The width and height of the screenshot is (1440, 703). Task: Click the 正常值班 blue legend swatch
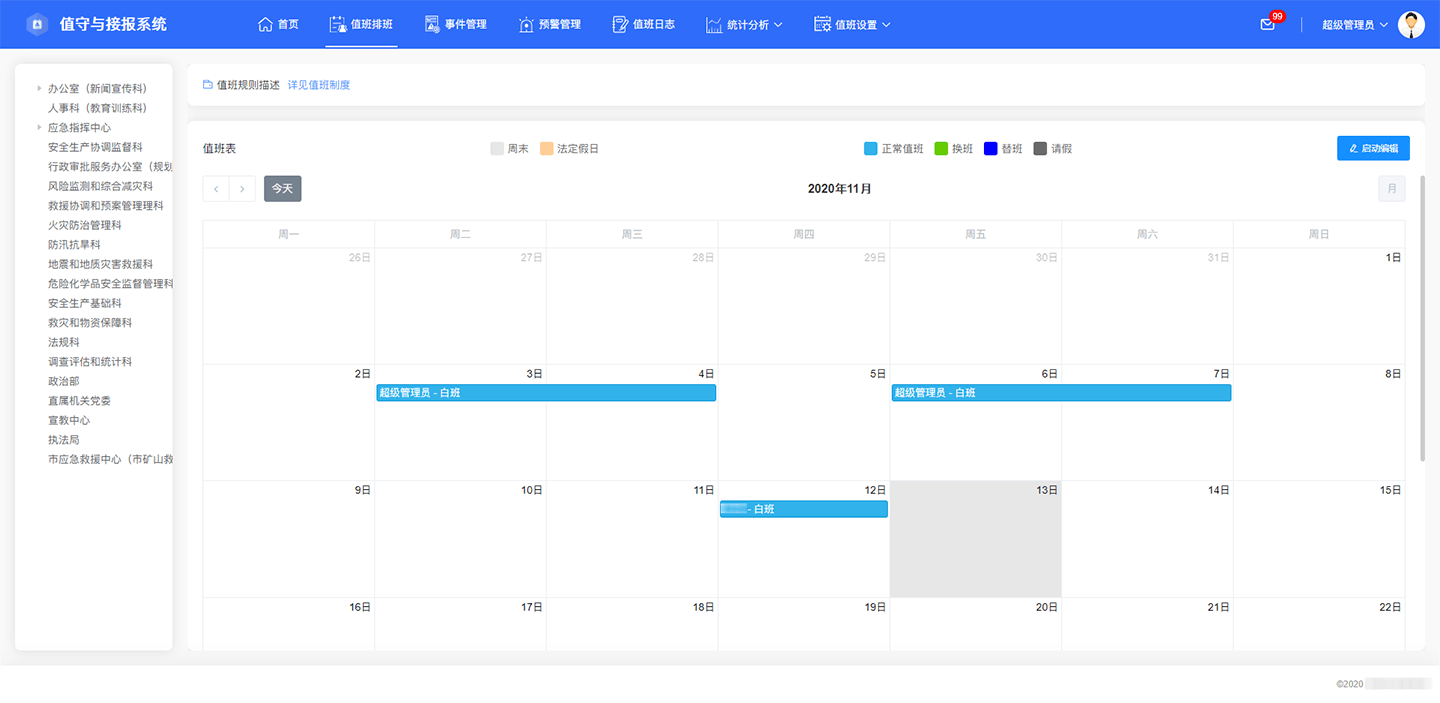tap(871, 149)
